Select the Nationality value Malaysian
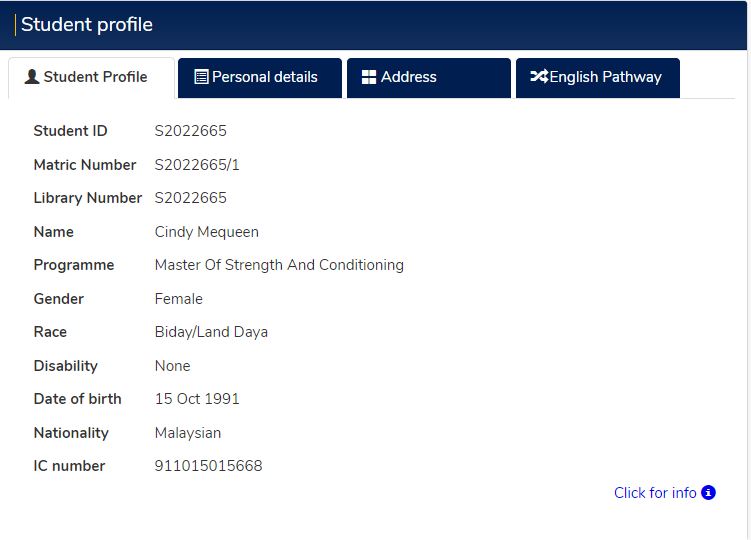 pos(187,433)
